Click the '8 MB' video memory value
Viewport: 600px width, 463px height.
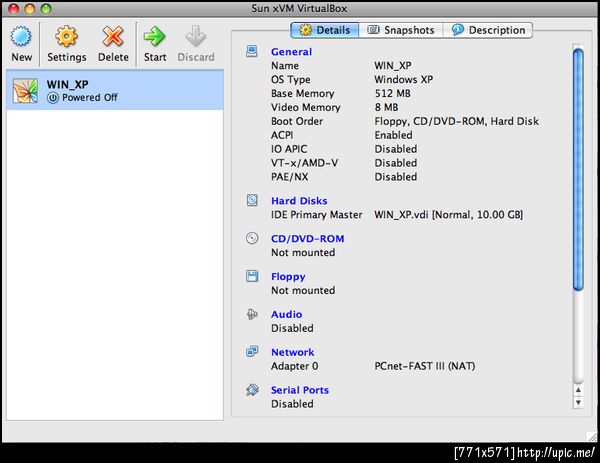click(x=386, y=107)
